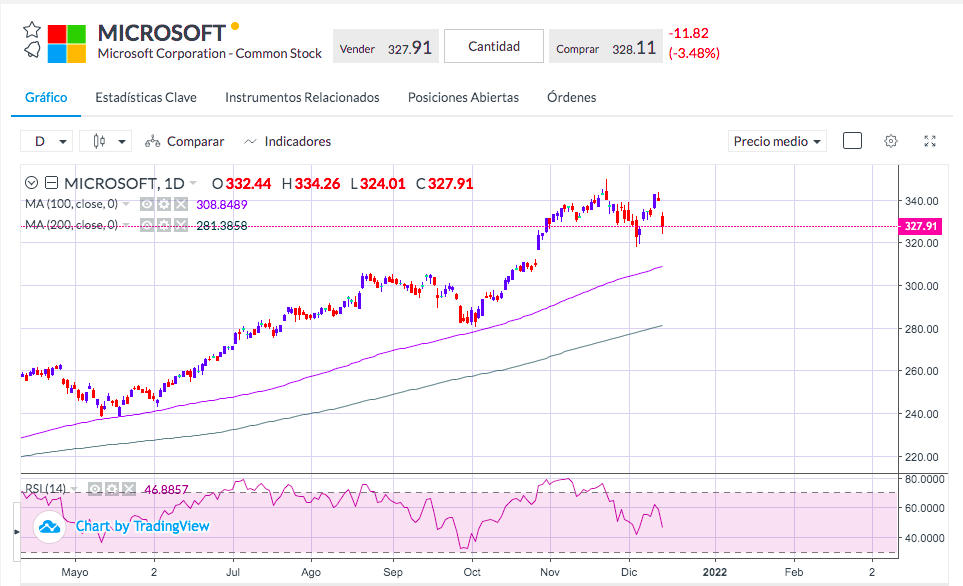The height and width of the screenshot is (586, 963).
Task: Click the Vender 327.91 sell button
Action: [386, 46]
